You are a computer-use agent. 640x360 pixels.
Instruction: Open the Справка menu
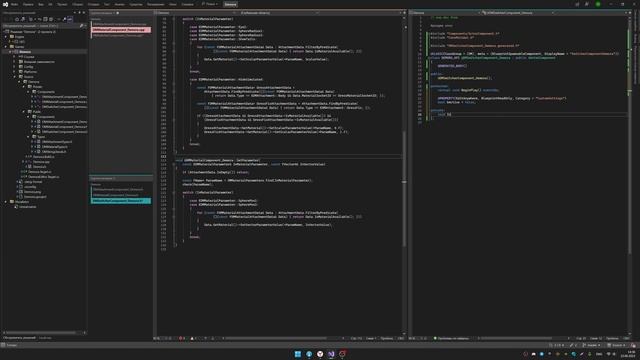pos(187,4)
